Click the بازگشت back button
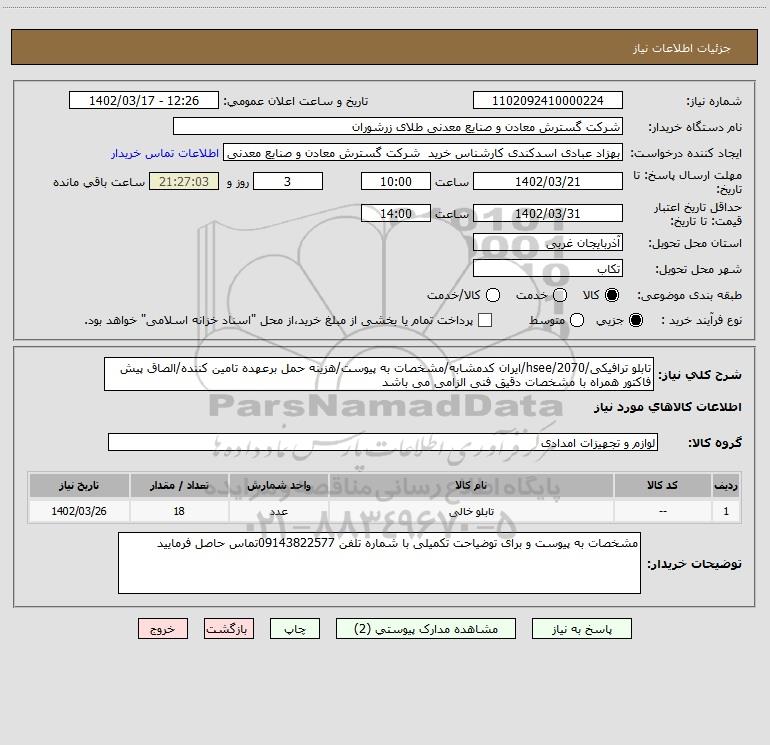770x745 pixels. pyautogui.click(x=229, y=629)
